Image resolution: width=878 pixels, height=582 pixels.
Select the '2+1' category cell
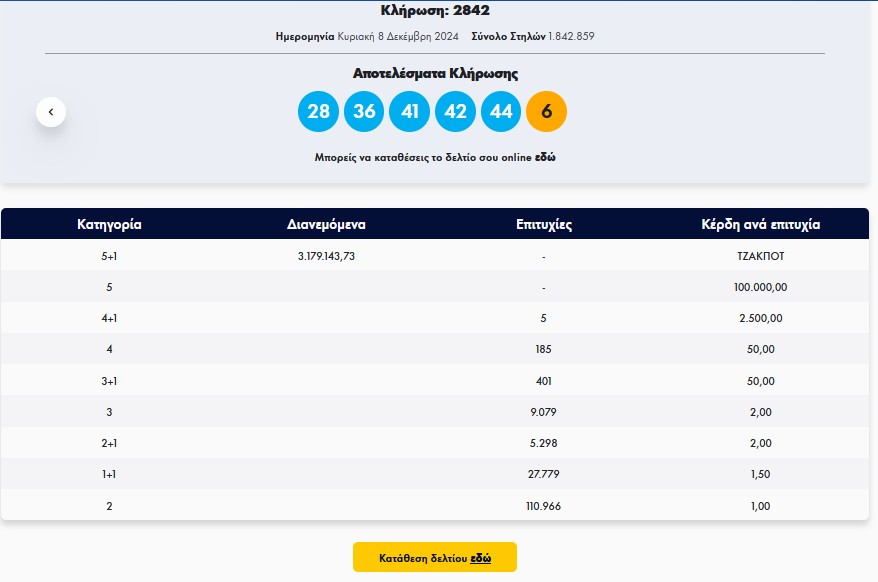(109, 443)
